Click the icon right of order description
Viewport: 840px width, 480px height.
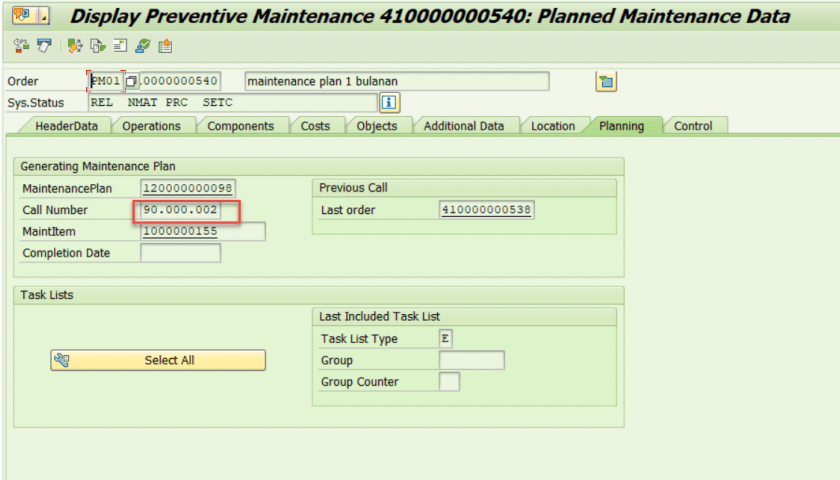(606, 82)
